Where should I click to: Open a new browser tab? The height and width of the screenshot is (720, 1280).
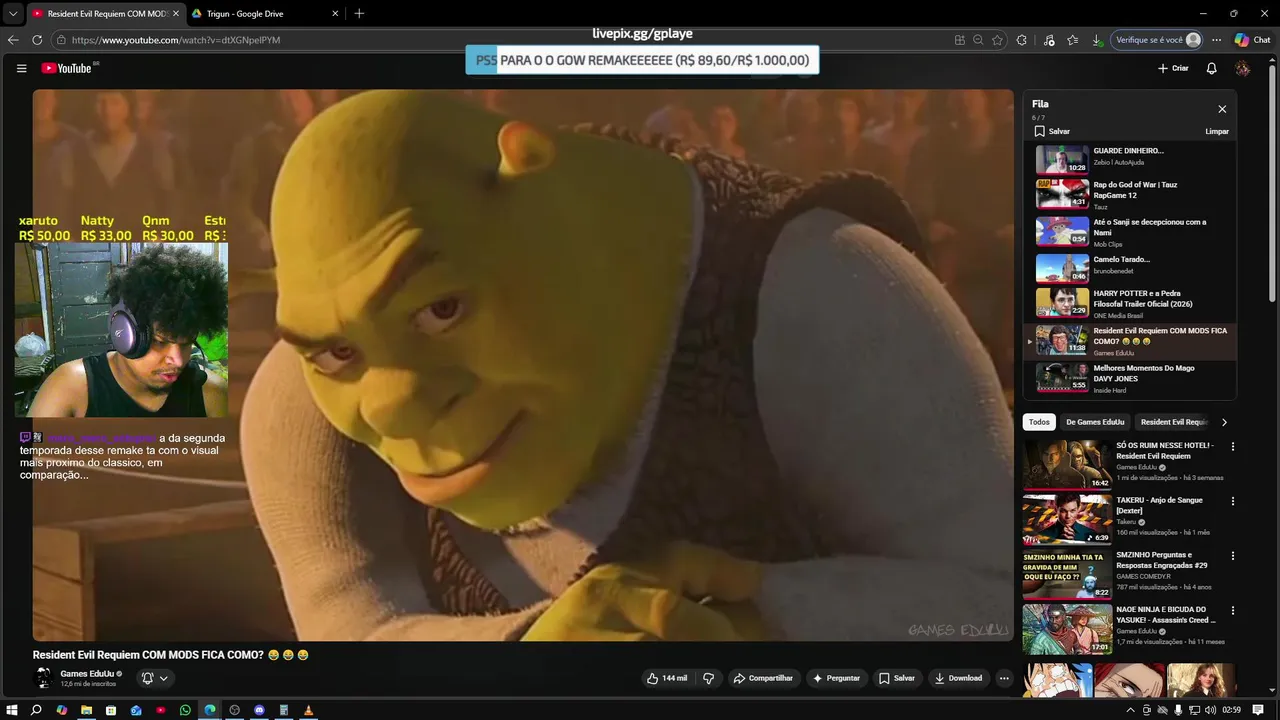click(x=359, y=14)
